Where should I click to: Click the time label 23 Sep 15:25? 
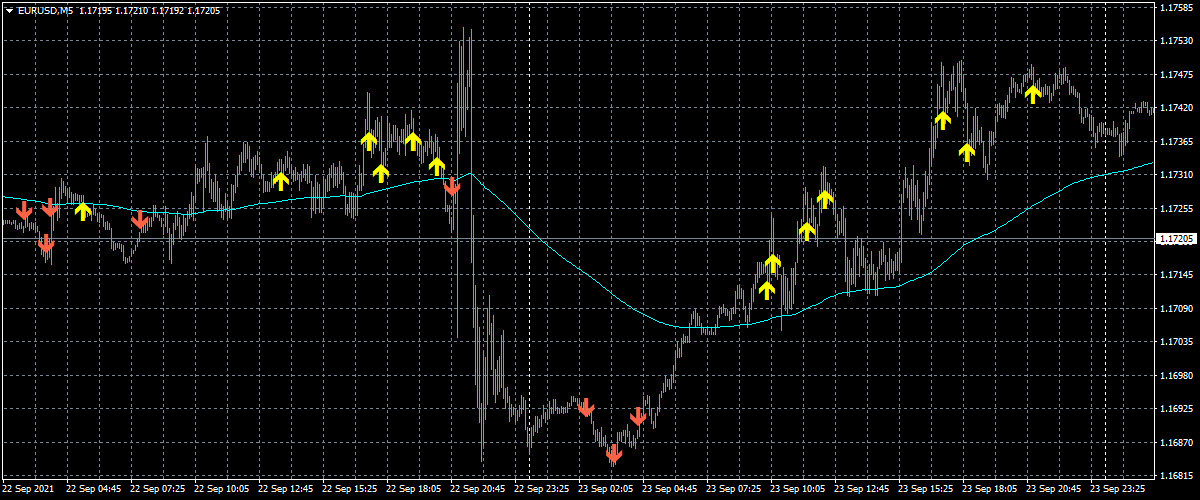[925, 490]
